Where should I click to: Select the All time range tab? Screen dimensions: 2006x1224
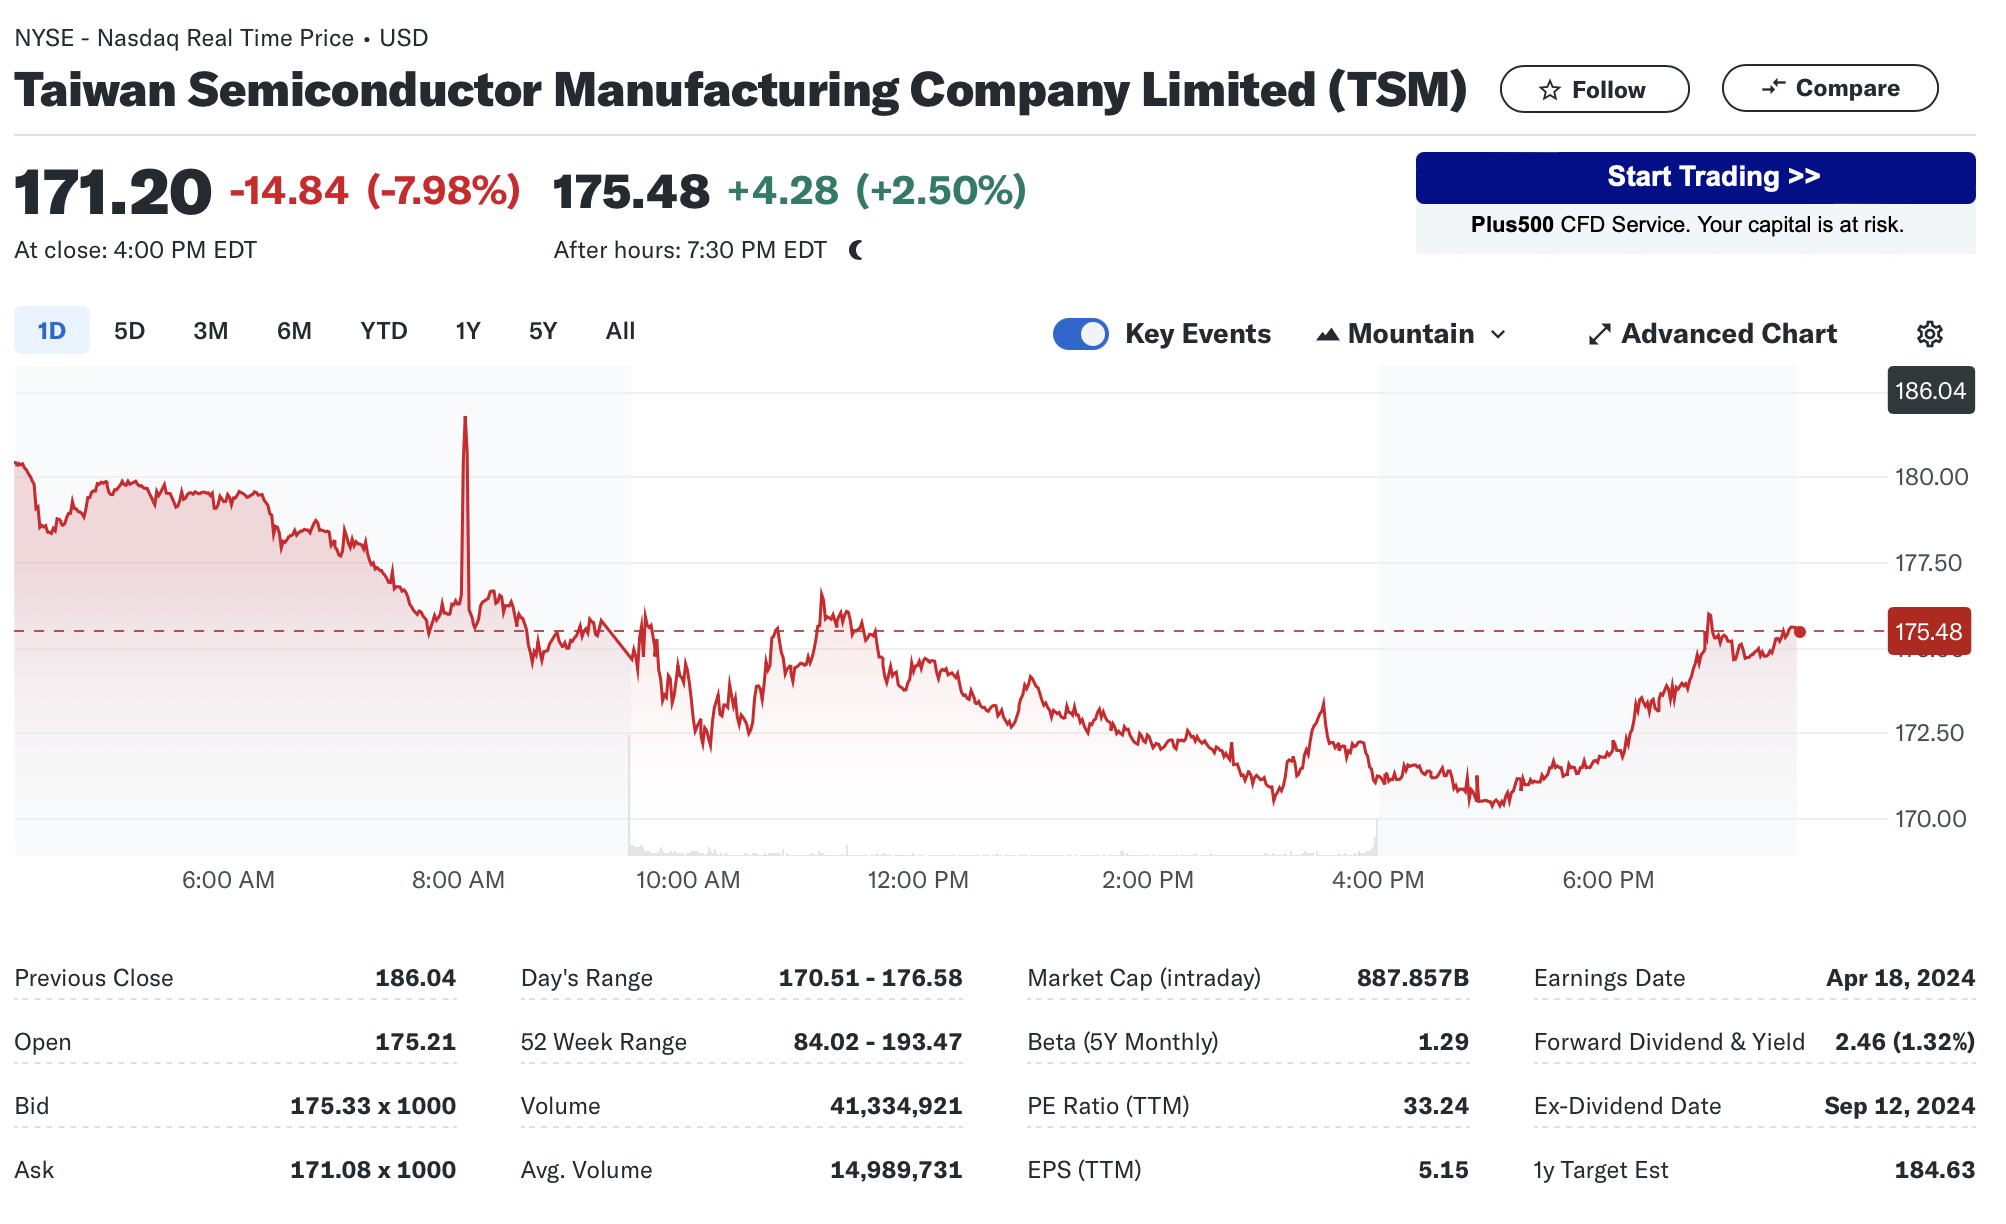(x=620, y=331)
